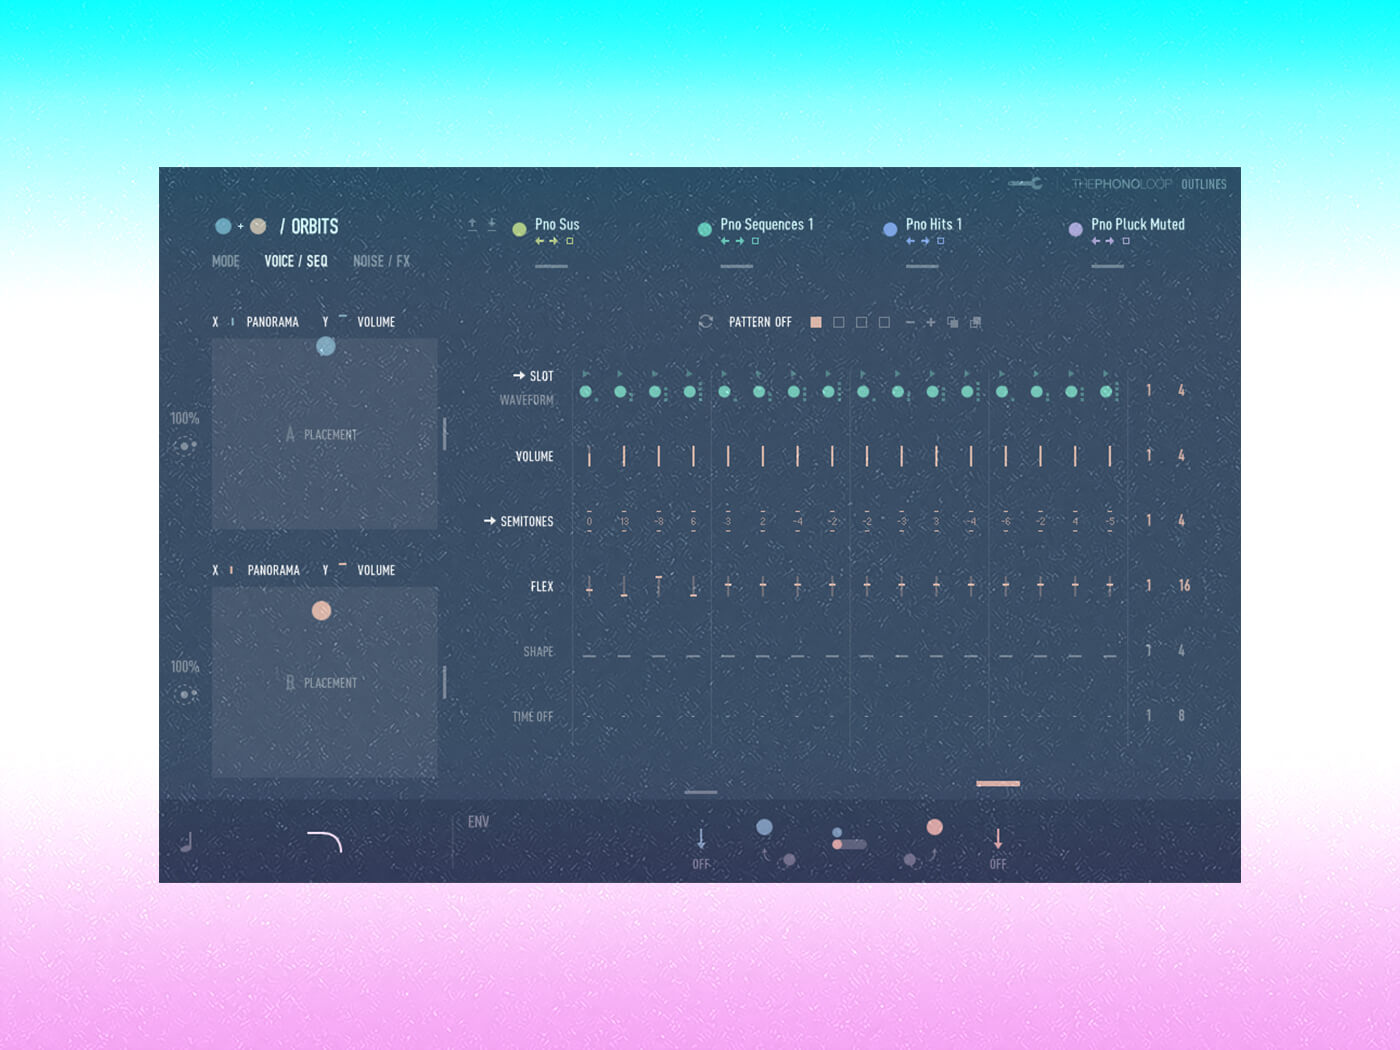Switch to the NOISE / FX tab

382,261
